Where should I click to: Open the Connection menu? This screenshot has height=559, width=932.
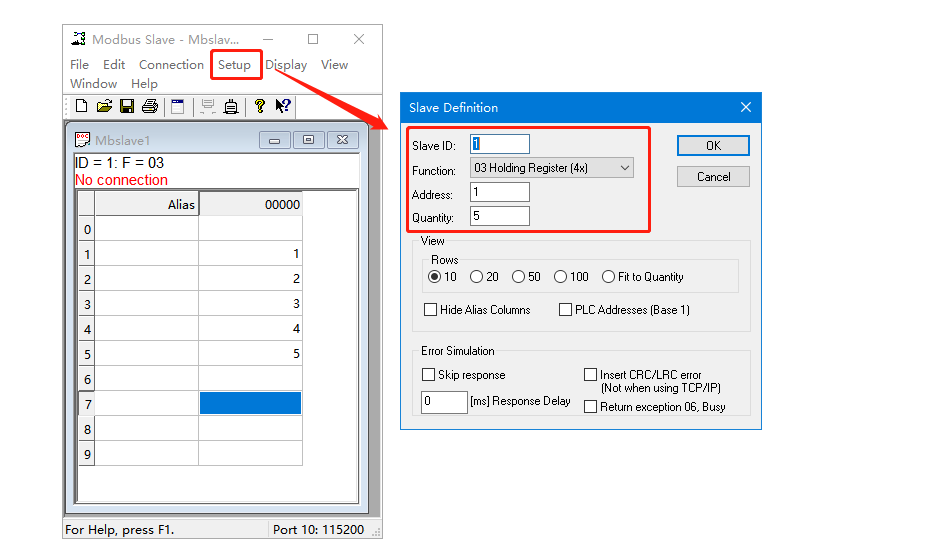pos(171,65)
